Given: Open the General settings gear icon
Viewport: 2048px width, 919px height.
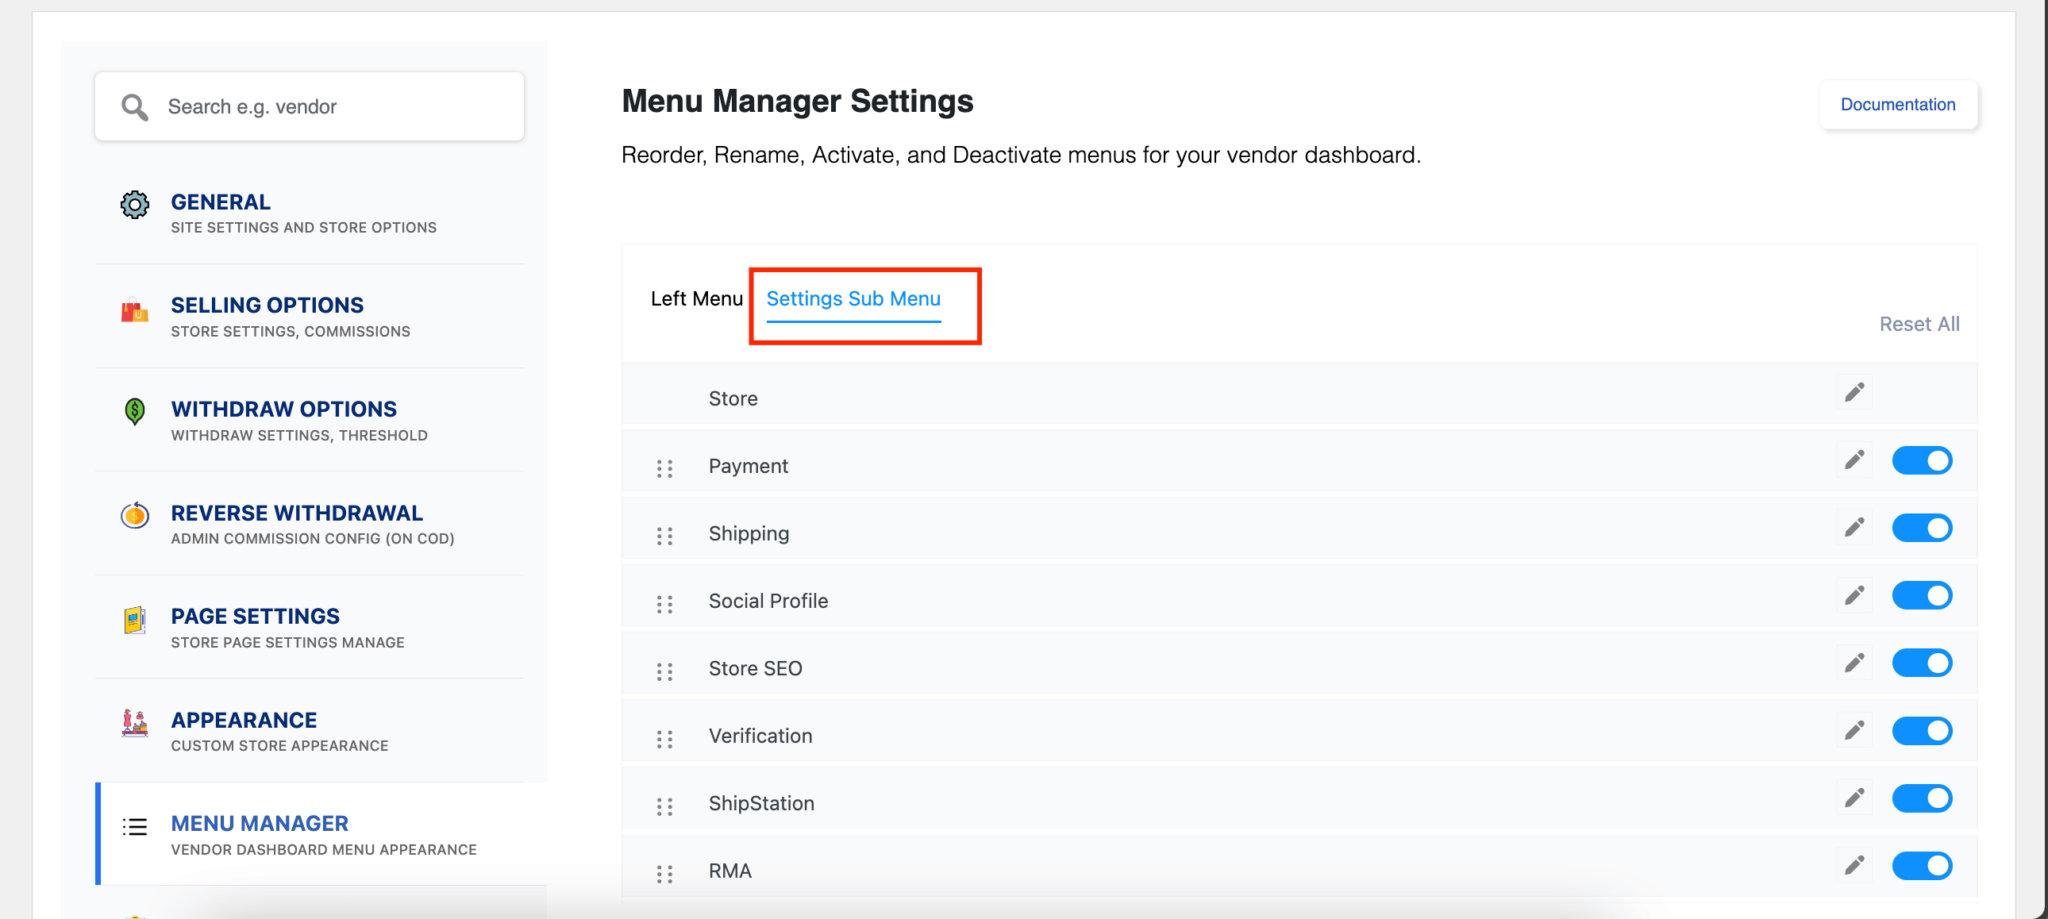Looking at the screenshot, I should coord(134,204).
